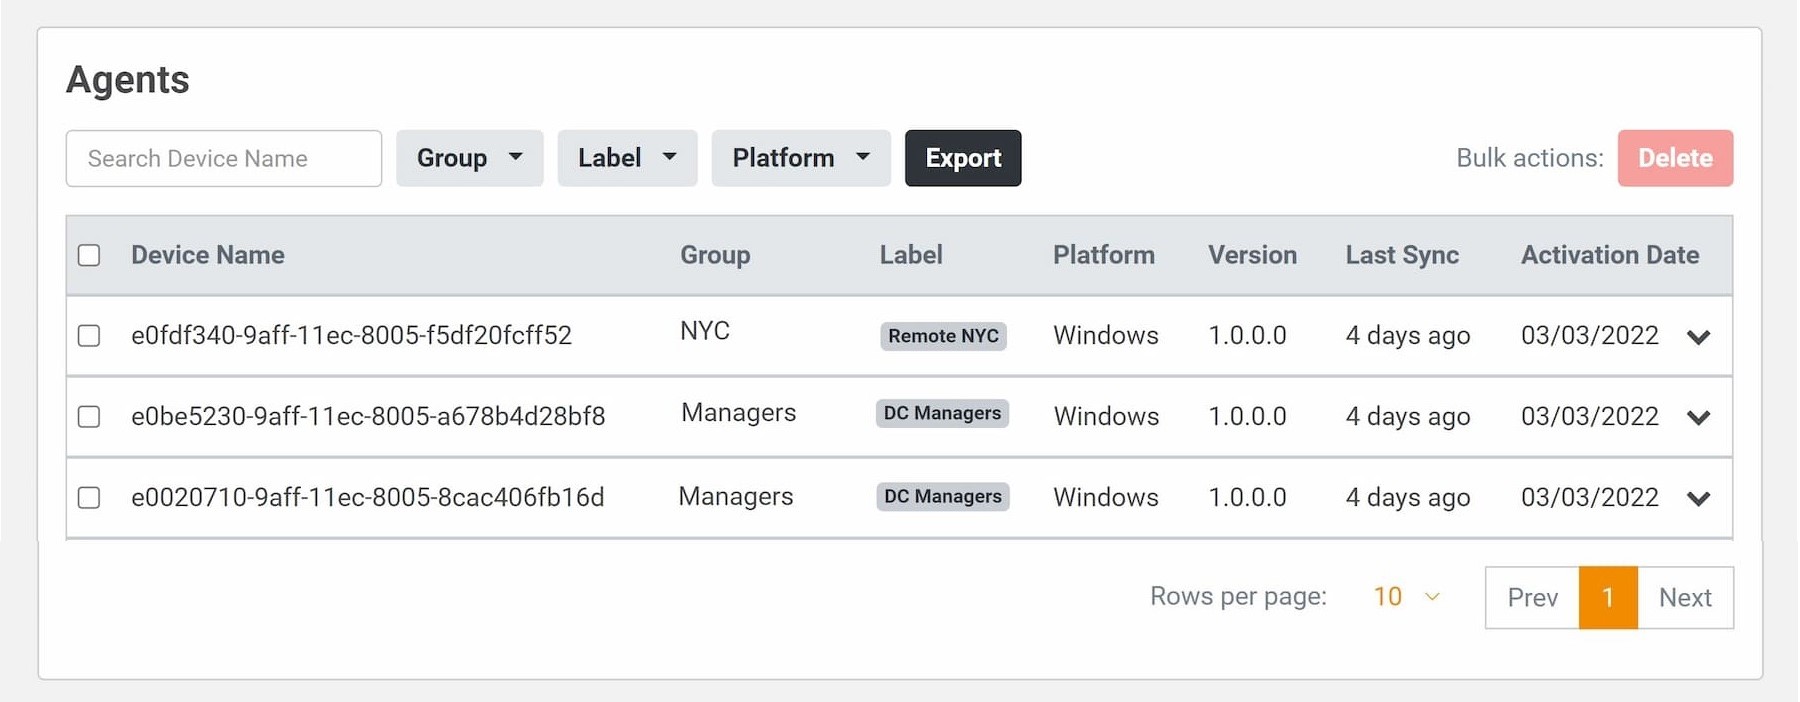Click the Platform column header
This screenshot has height=702, width=1800.
tap(1104, 255)
